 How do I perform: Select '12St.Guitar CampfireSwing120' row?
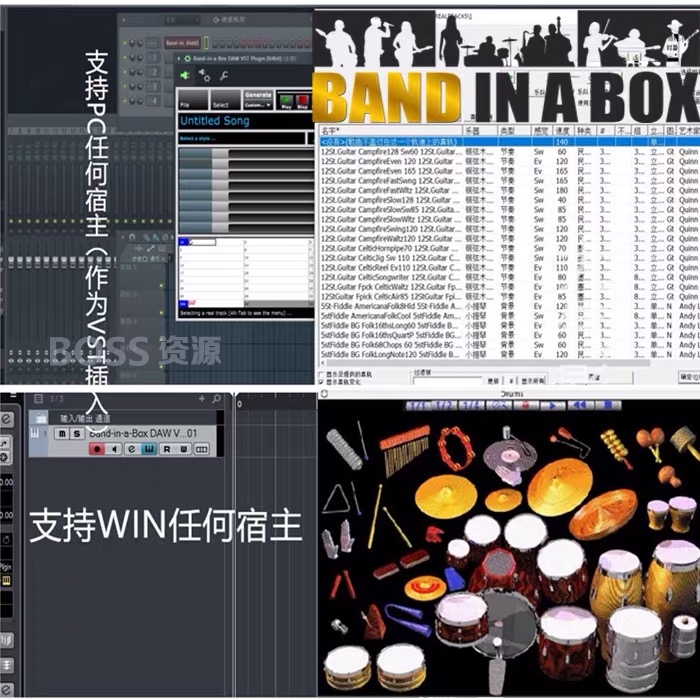509,229
